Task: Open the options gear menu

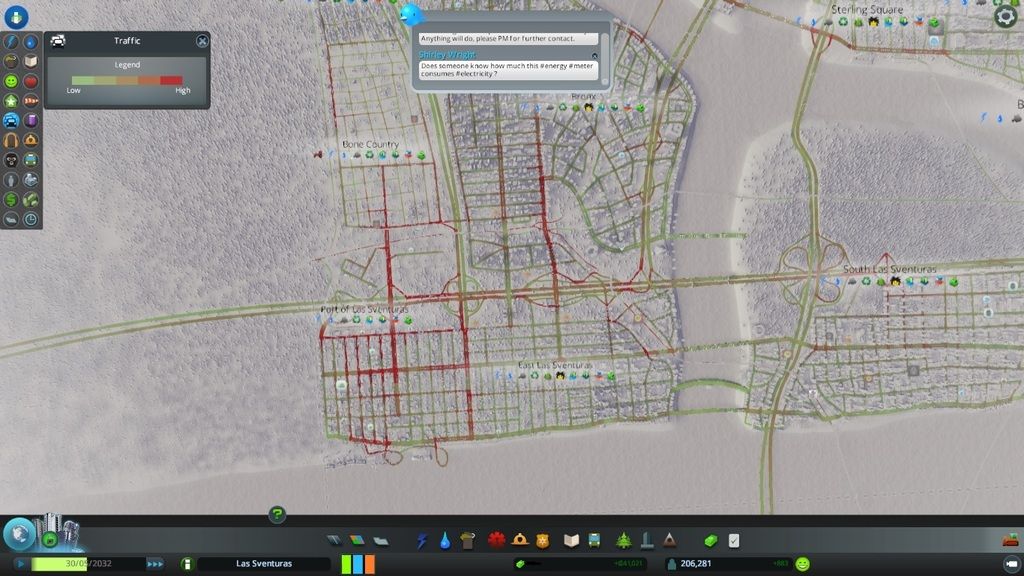Action: point(1005,16)
